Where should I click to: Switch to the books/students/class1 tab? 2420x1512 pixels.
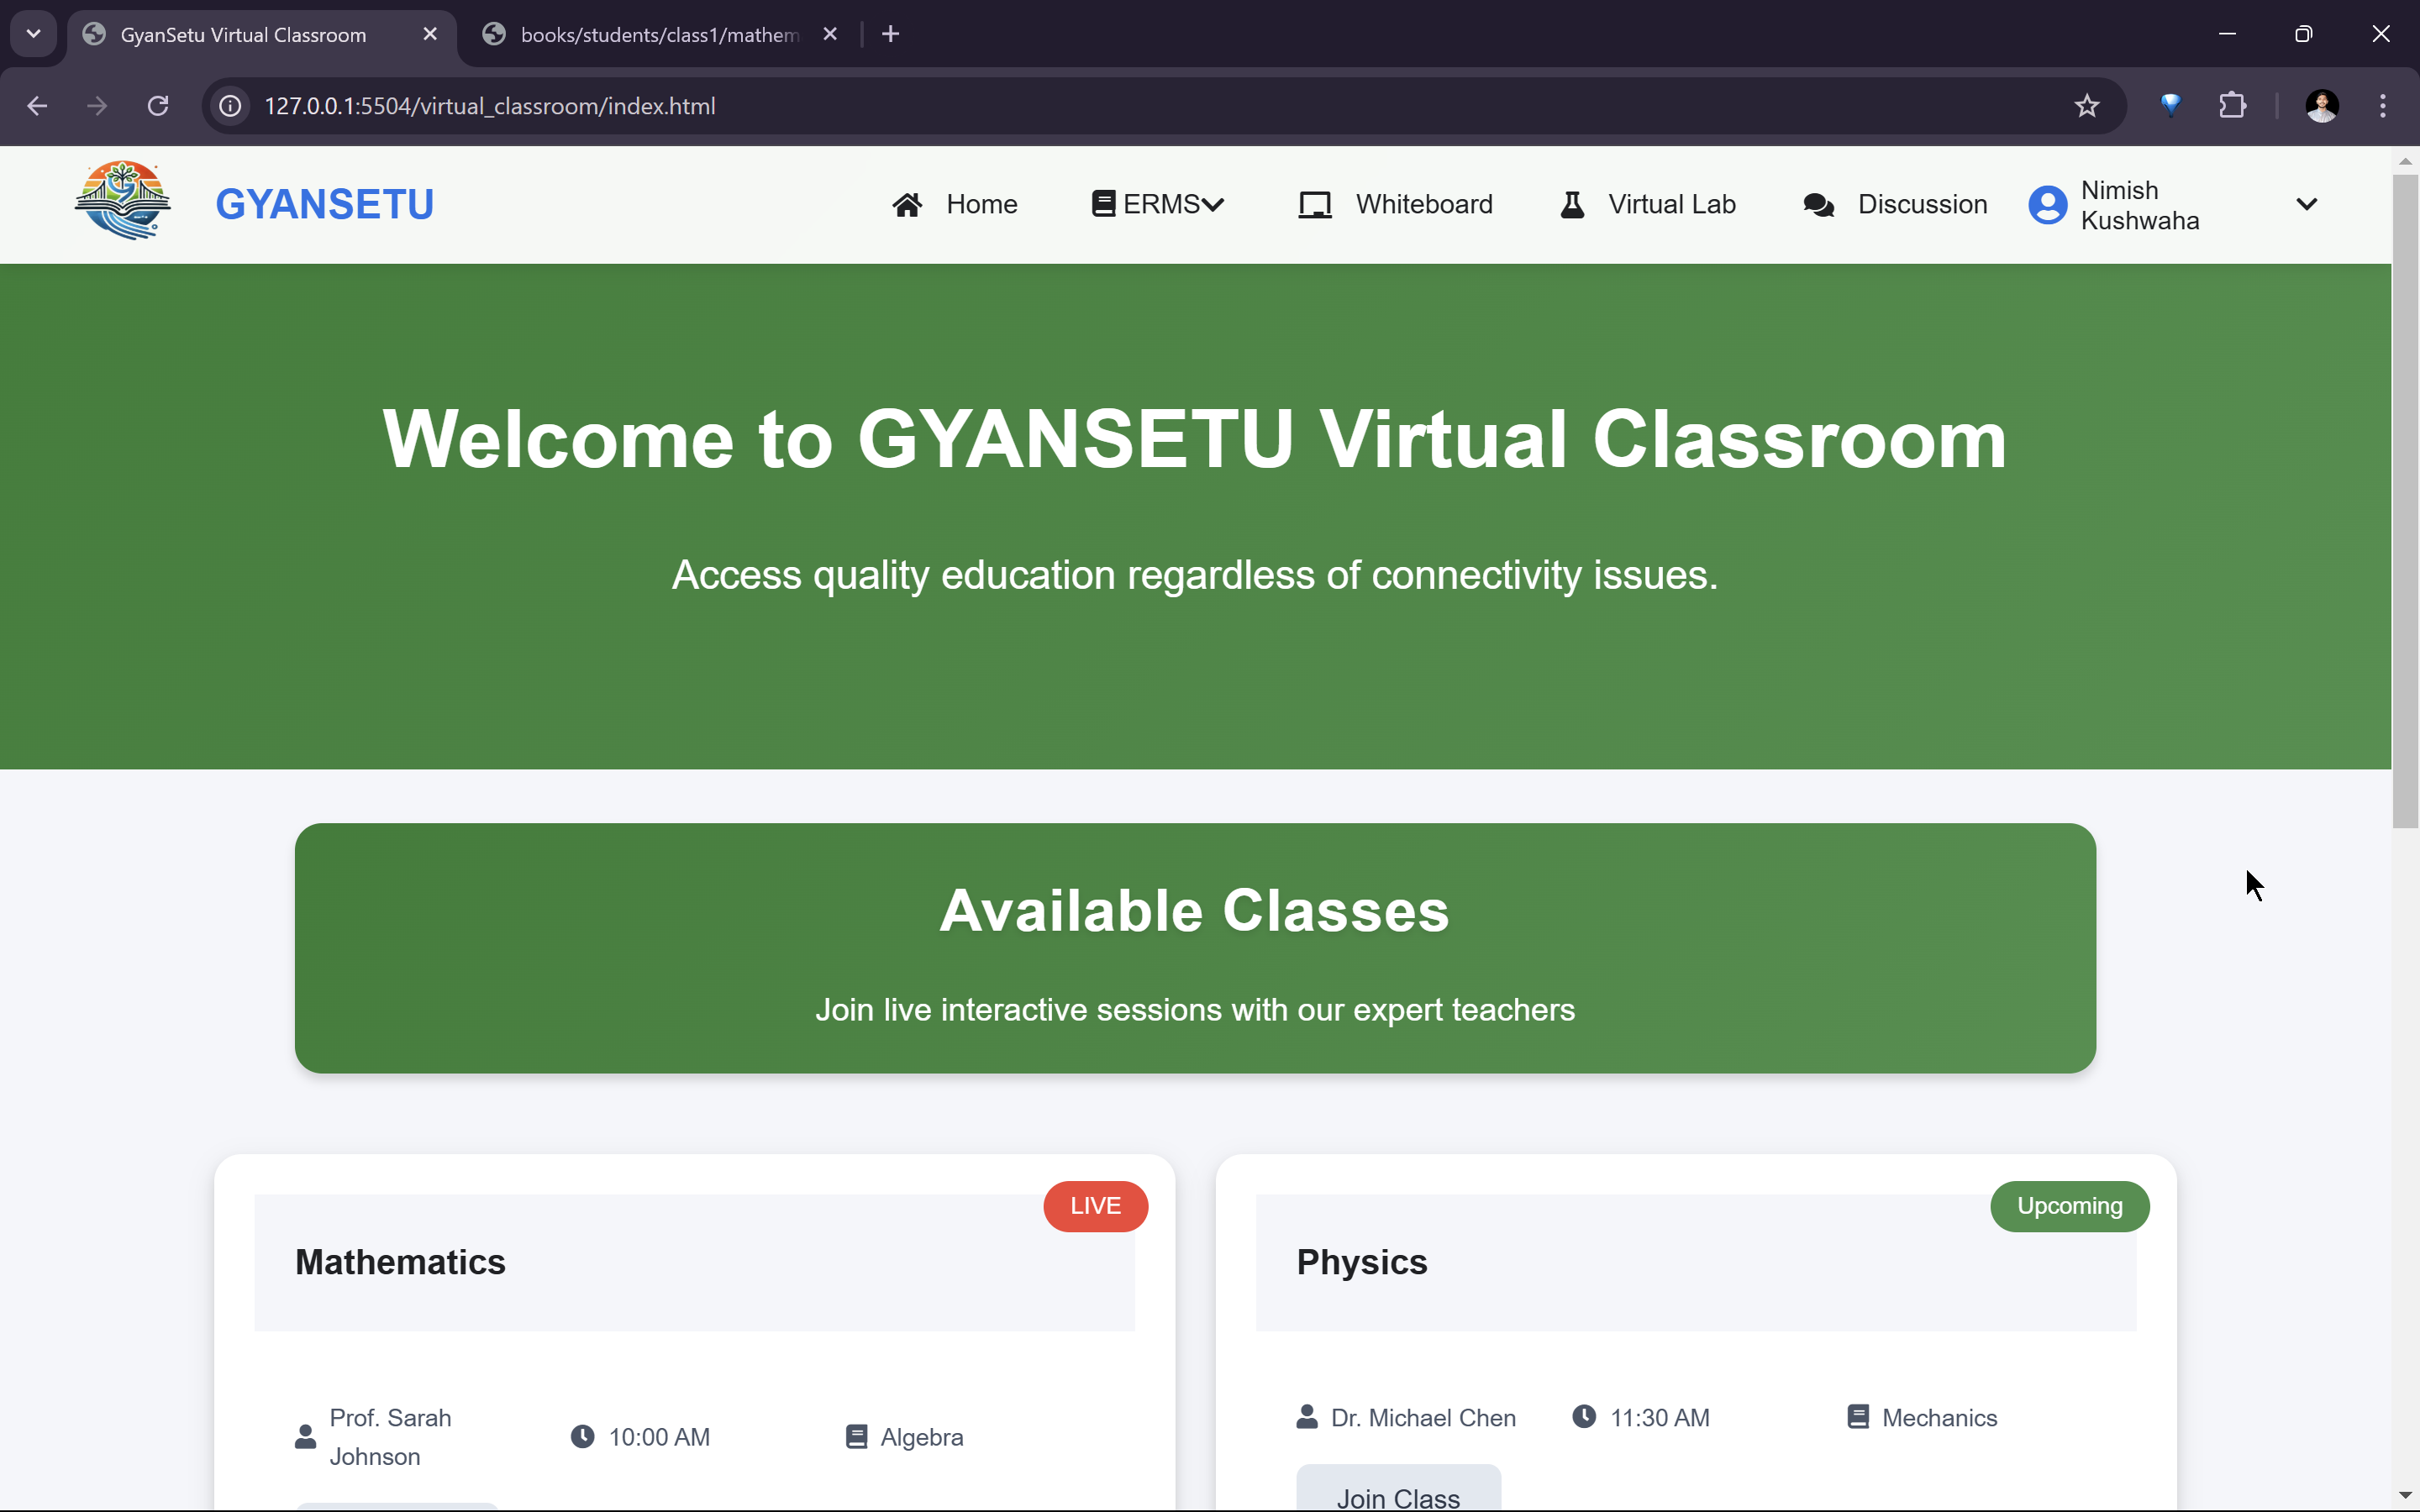[x=658, y=35]
